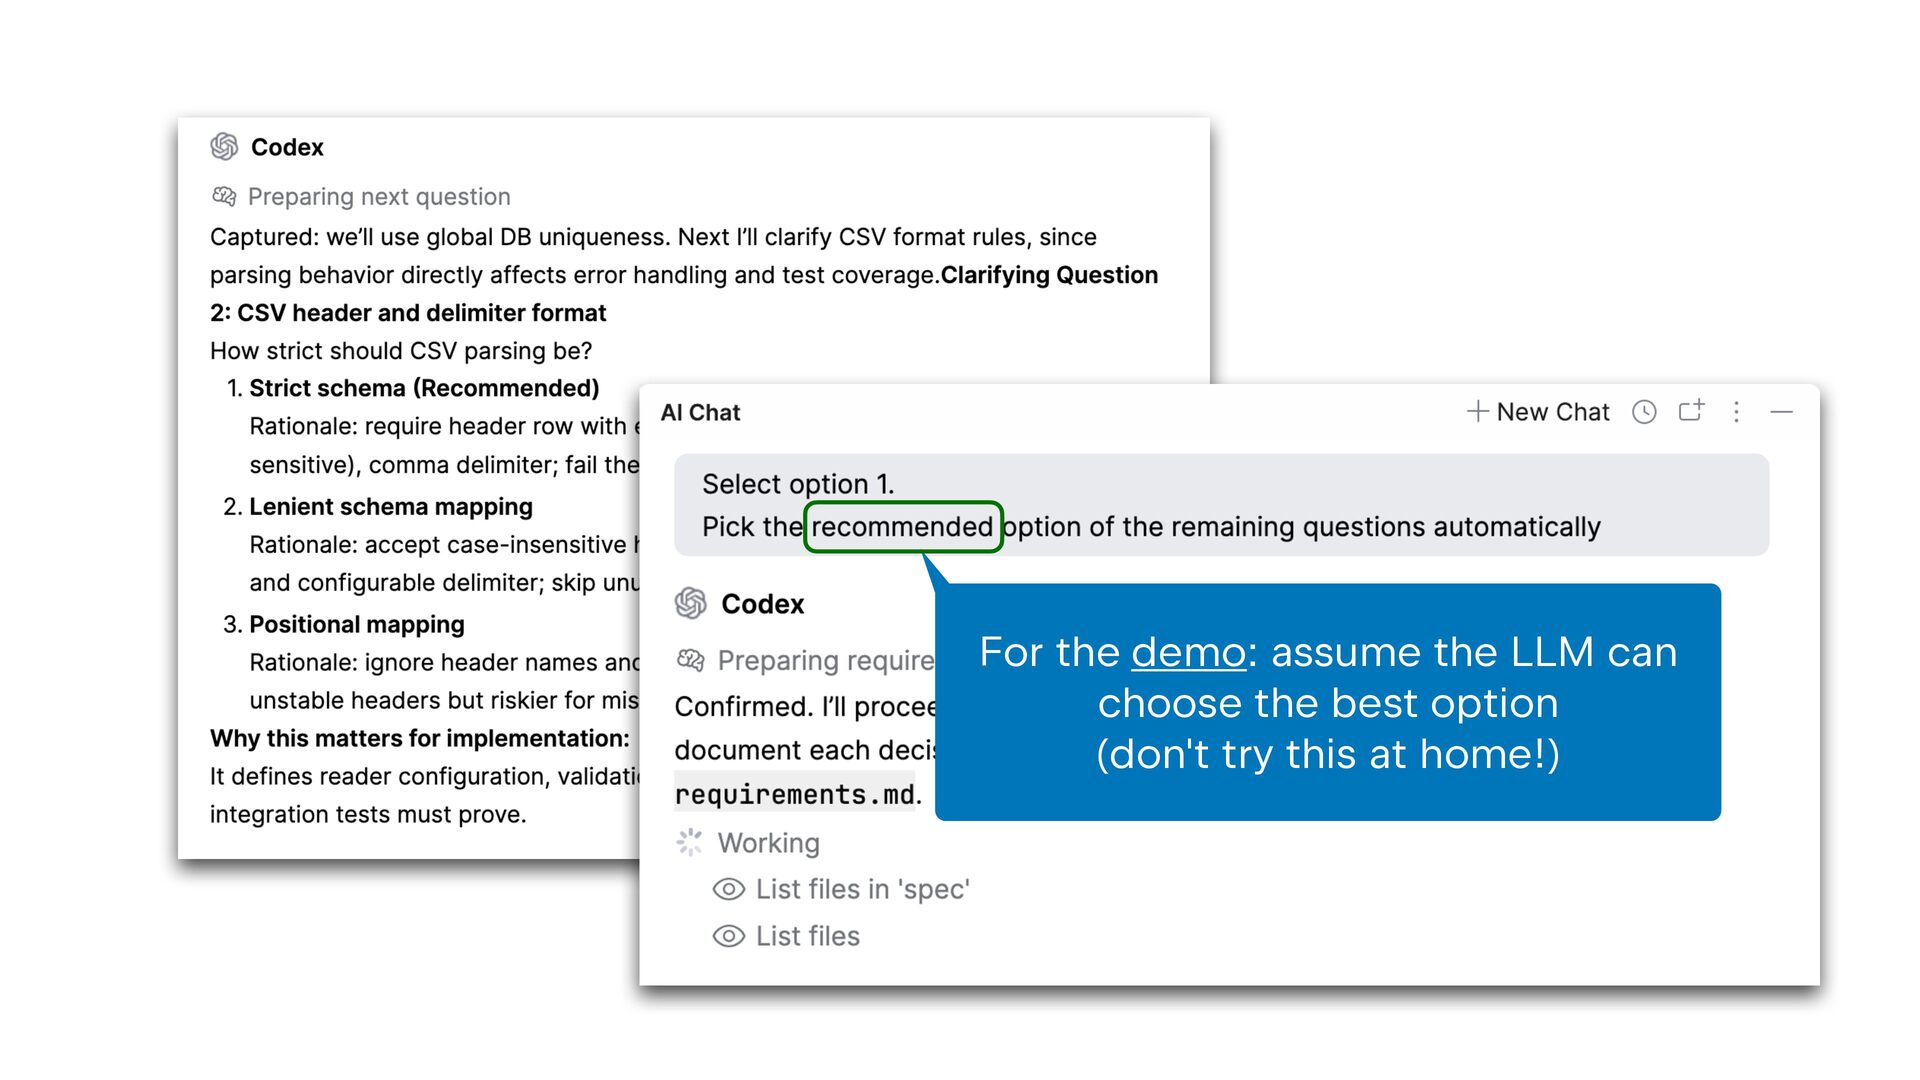Click the underlined 'demo' word in callout
The width and height of the screenshot is (1920, 1080).
click(1188, 653)
